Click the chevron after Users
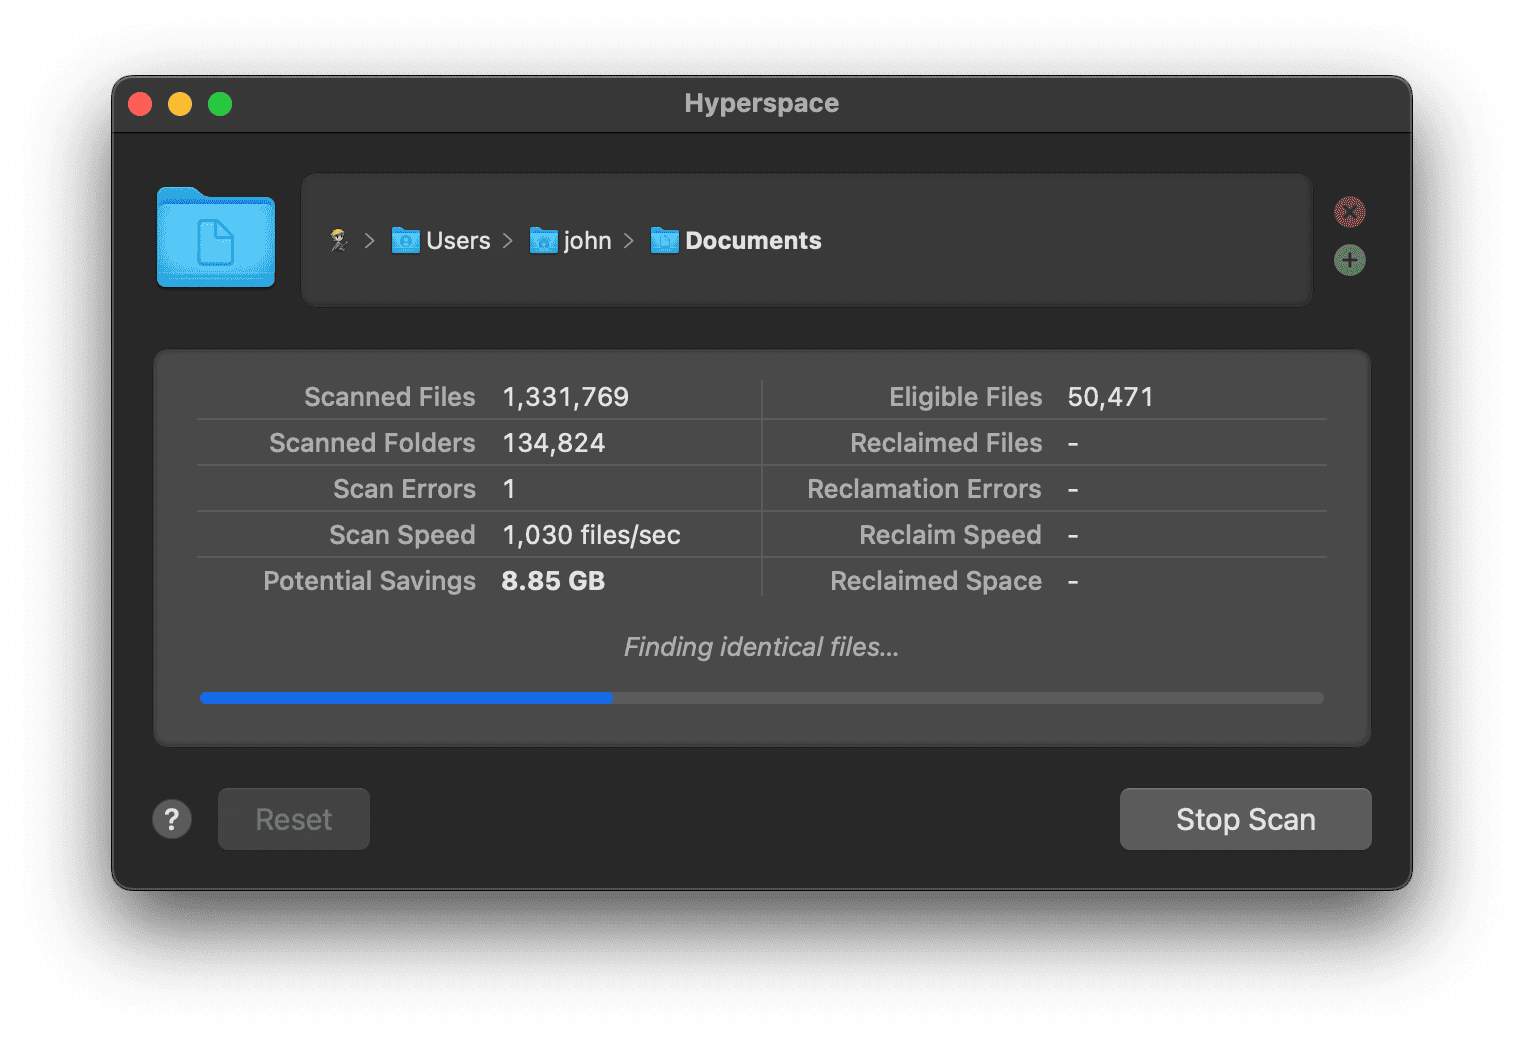 click(x=507, y=241)
